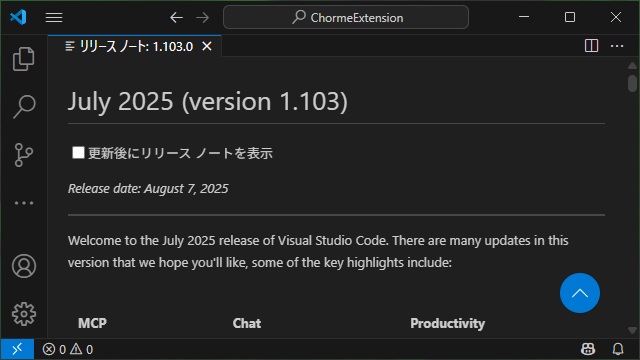Screen dimensions: 640x360
Task: Open the Explorer view in activity bar
Action: point(24,59)
